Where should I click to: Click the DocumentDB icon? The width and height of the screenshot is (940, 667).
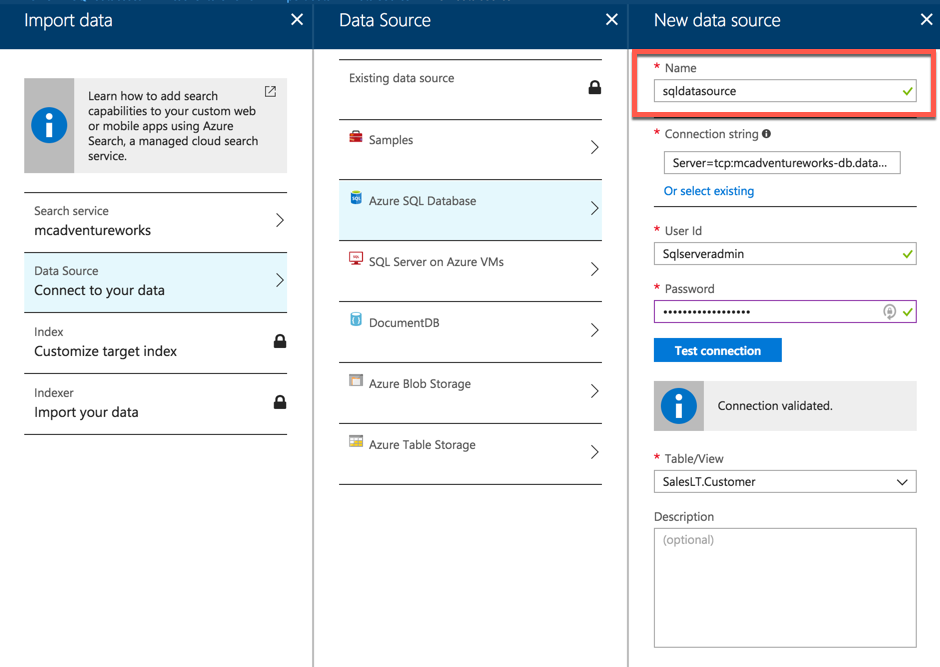(356, 320)
